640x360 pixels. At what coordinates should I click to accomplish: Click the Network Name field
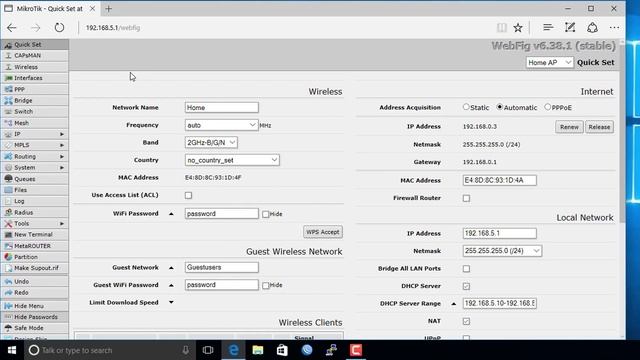[x=221, y=107]
